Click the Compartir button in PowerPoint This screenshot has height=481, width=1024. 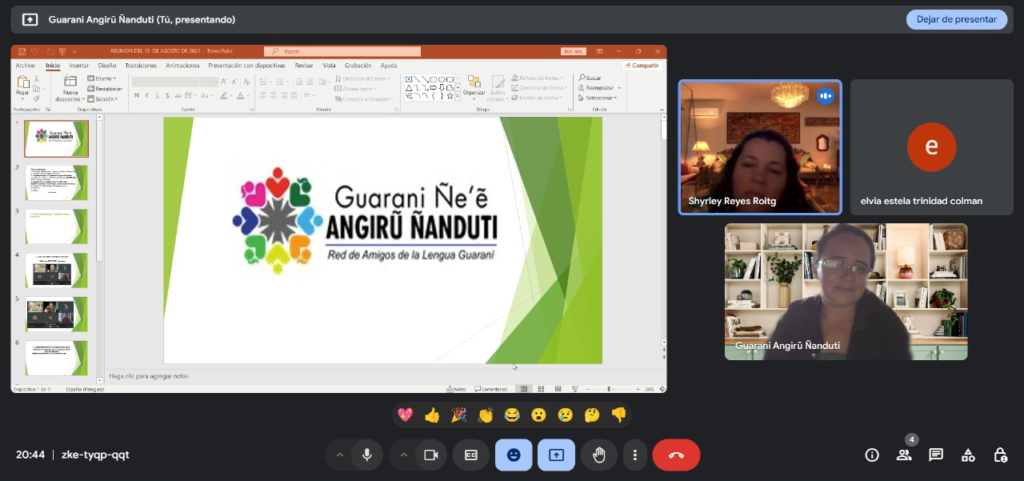[641, 65]
